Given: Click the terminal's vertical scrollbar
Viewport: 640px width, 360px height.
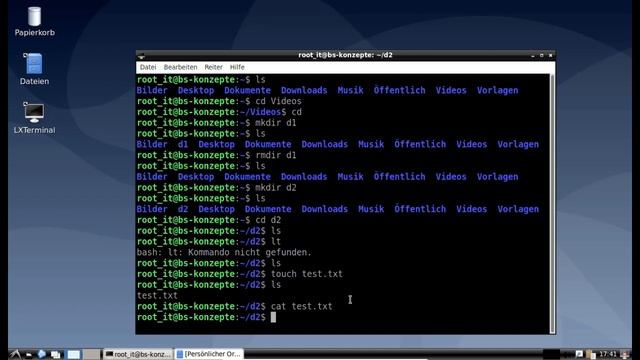Looking at the screenshot, I should pos(552,203).
